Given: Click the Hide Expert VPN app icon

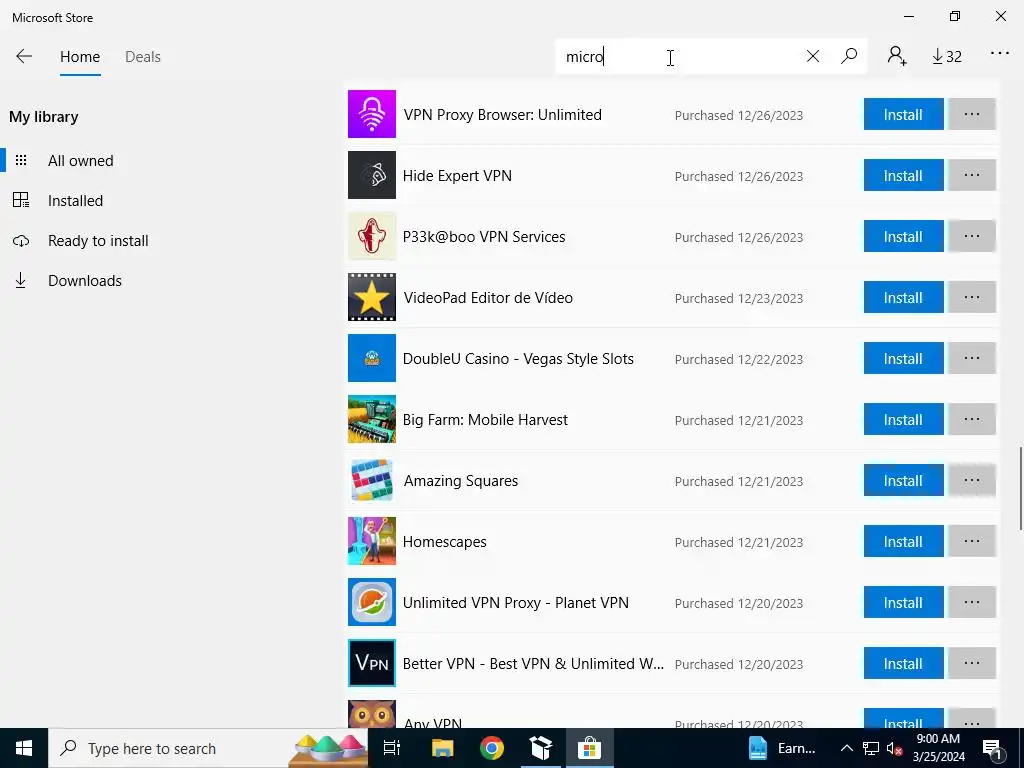Looking at the screenshot, I should (x=372, y=175).
